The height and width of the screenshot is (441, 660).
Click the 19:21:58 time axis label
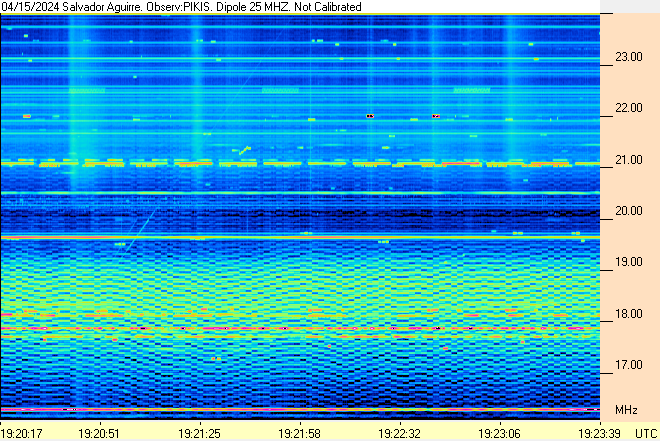299,433
